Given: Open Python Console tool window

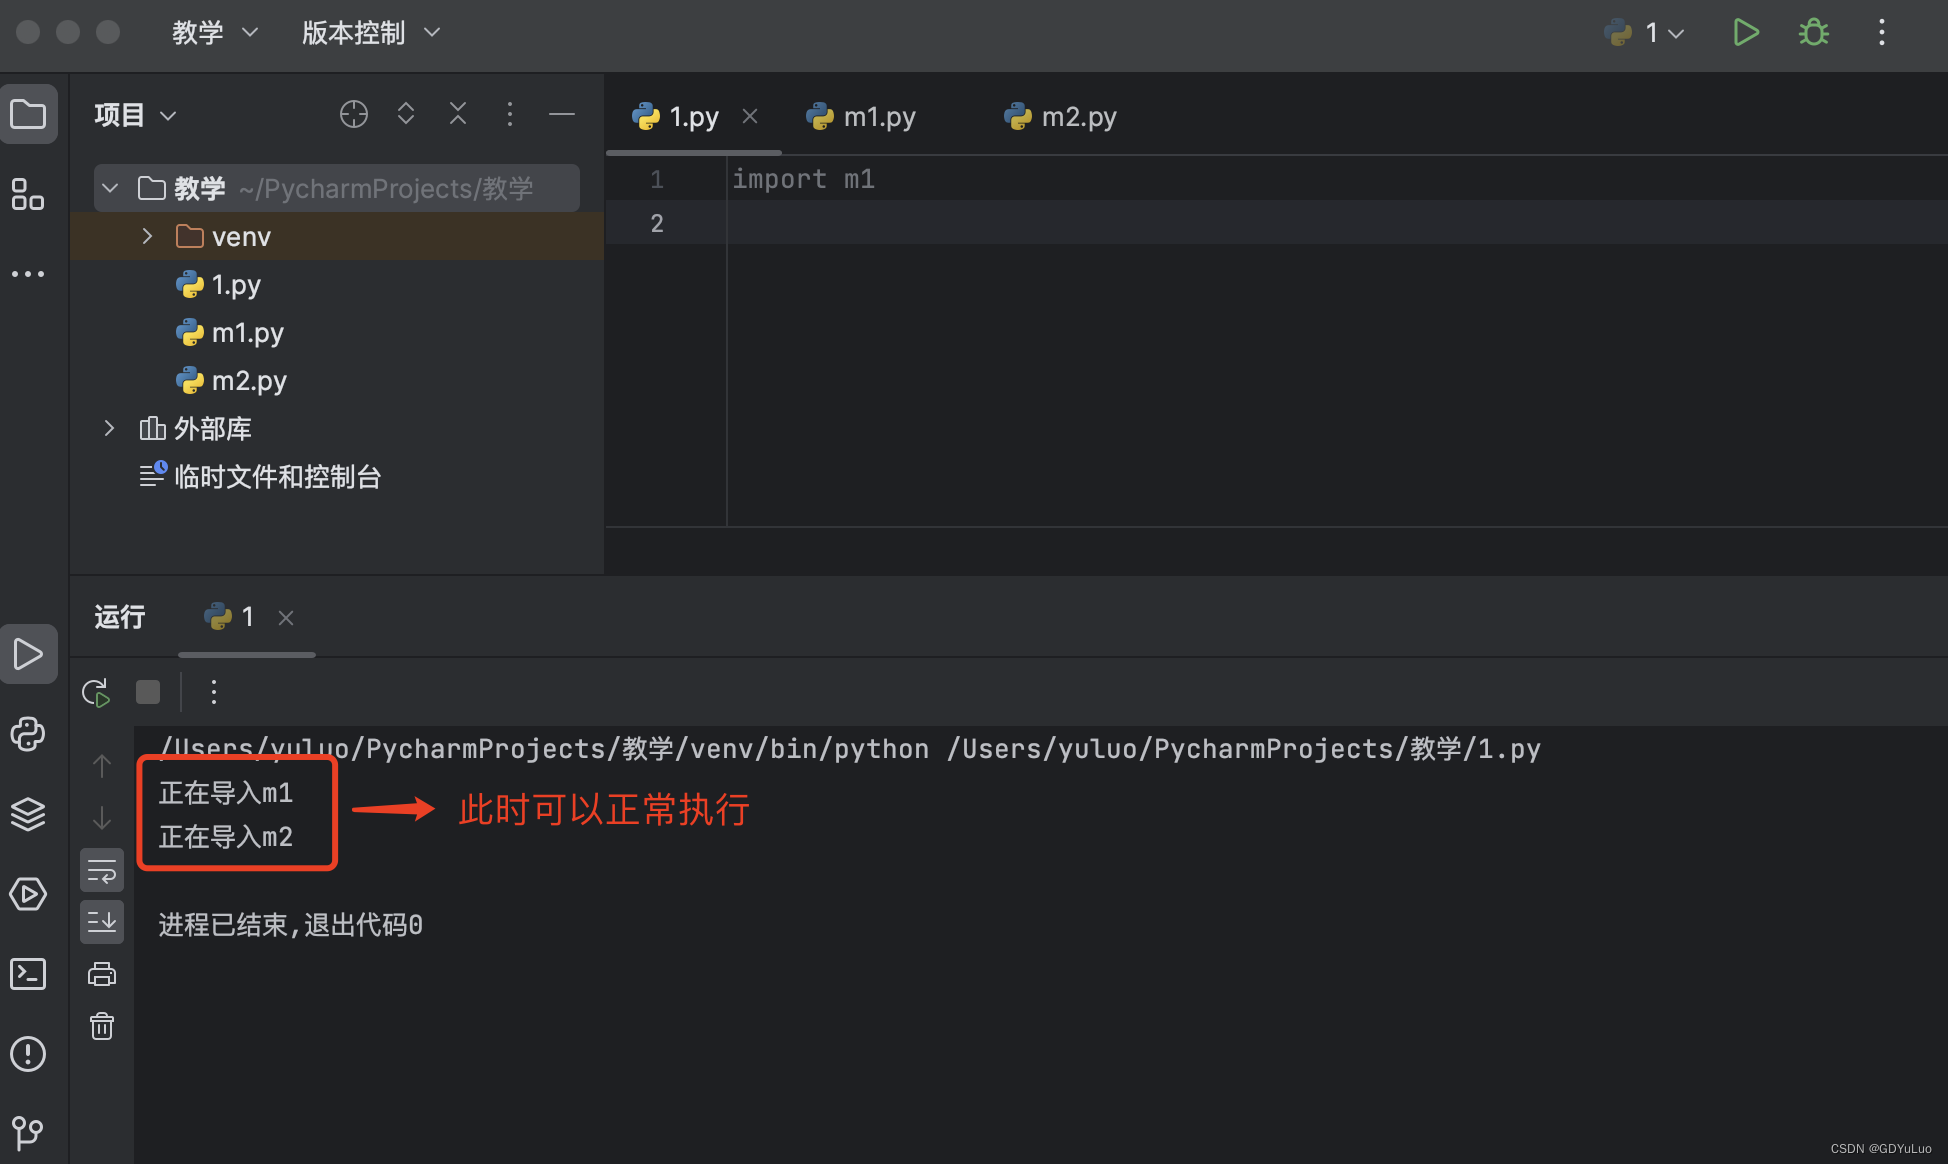Looking at the screenshot, I should [x=28, y=734].
